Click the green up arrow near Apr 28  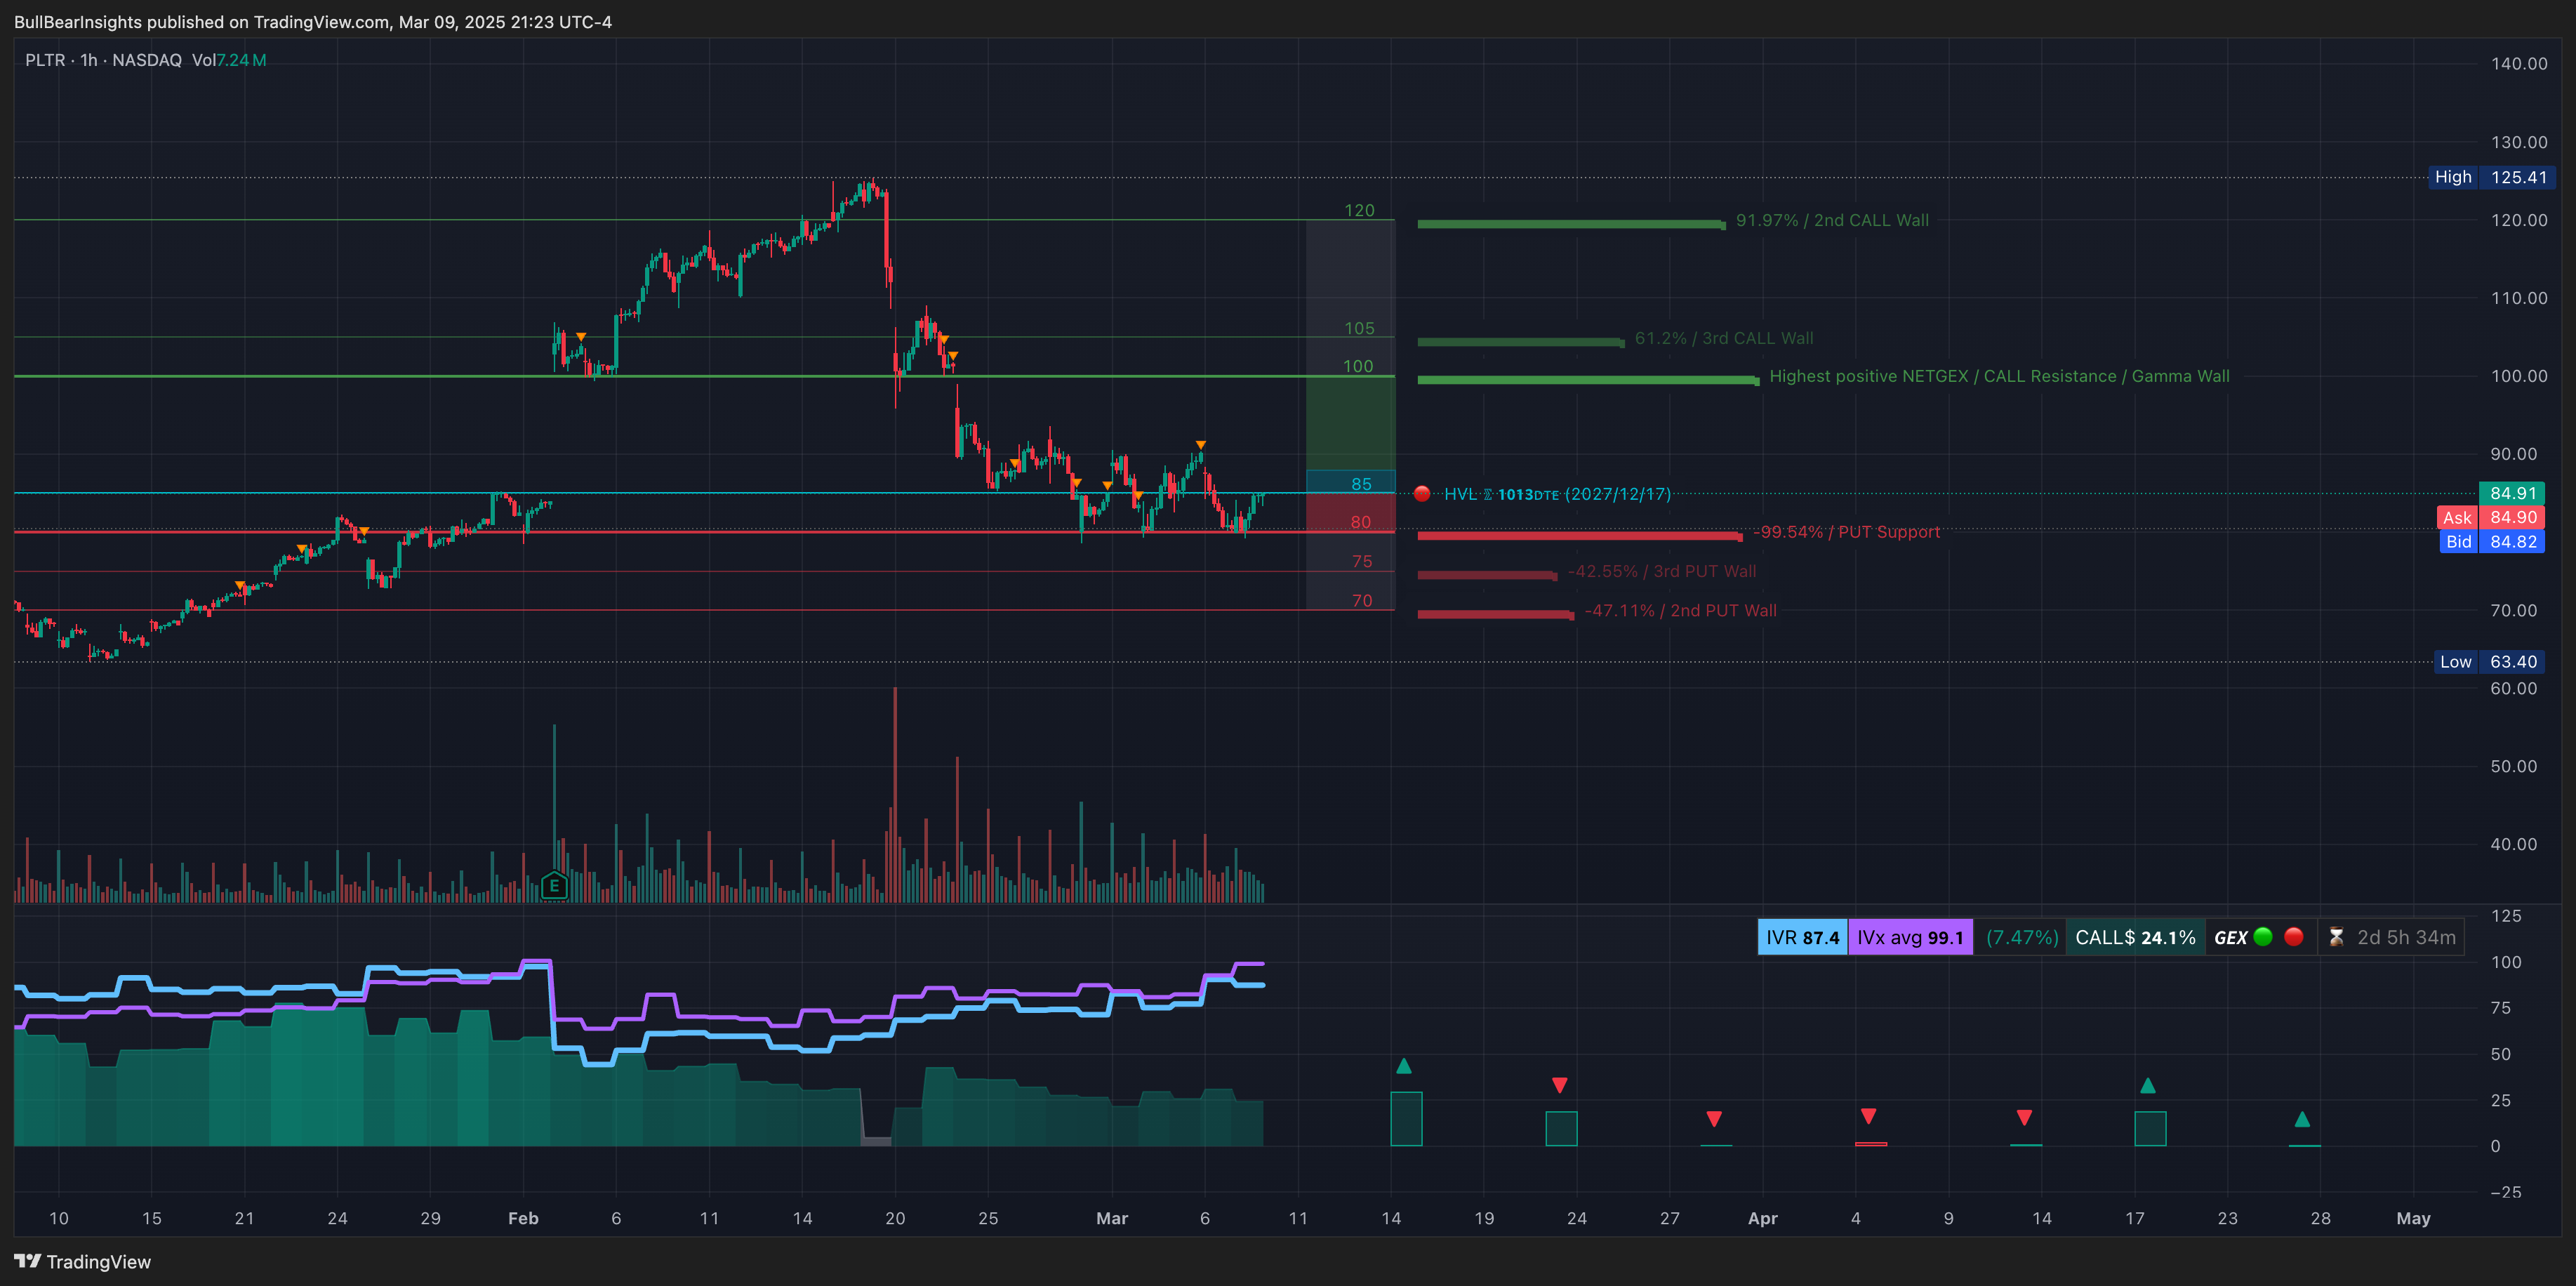2302,1119
